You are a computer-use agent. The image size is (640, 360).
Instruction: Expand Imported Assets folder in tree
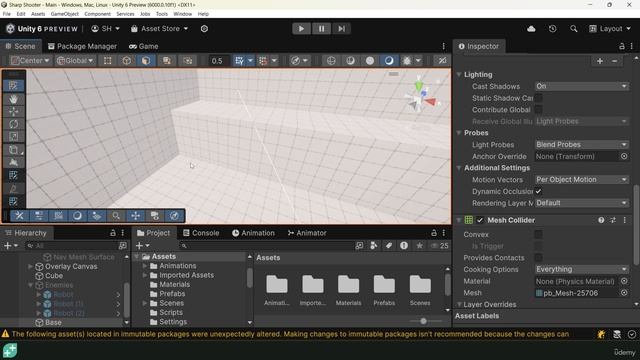(x=145, y=275)
